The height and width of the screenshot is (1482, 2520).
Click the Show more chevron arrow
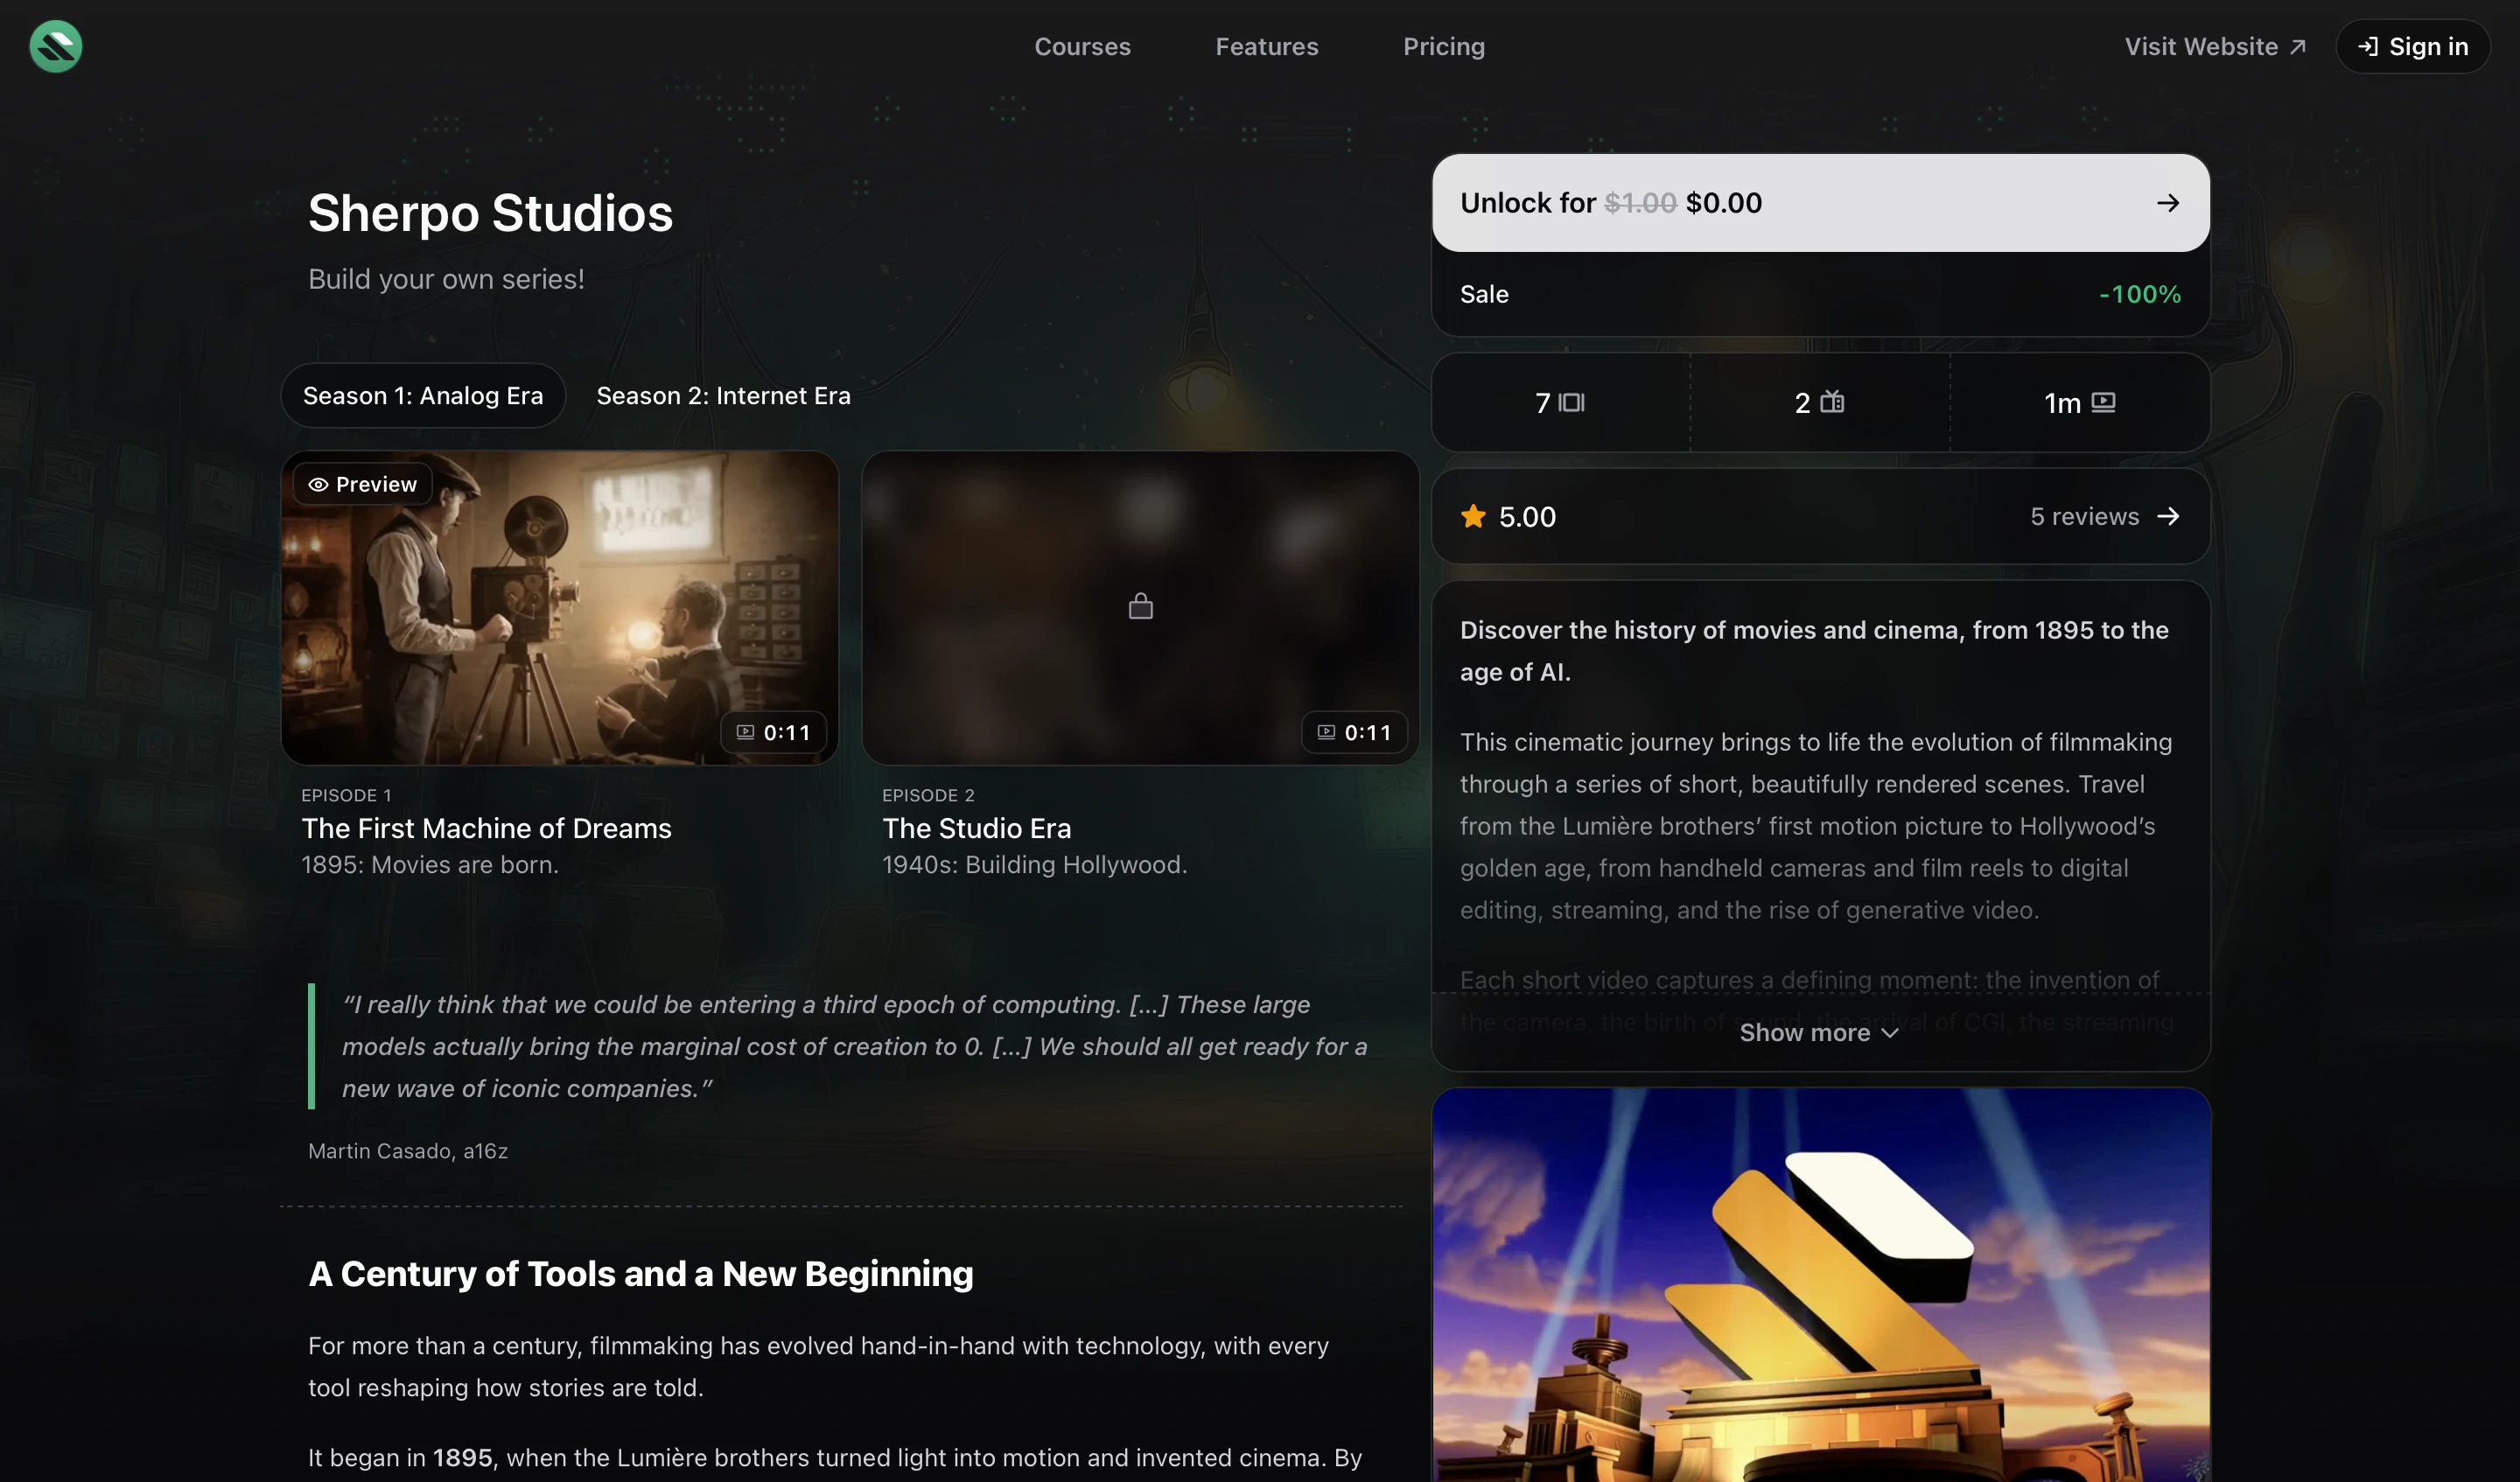1889,1033
